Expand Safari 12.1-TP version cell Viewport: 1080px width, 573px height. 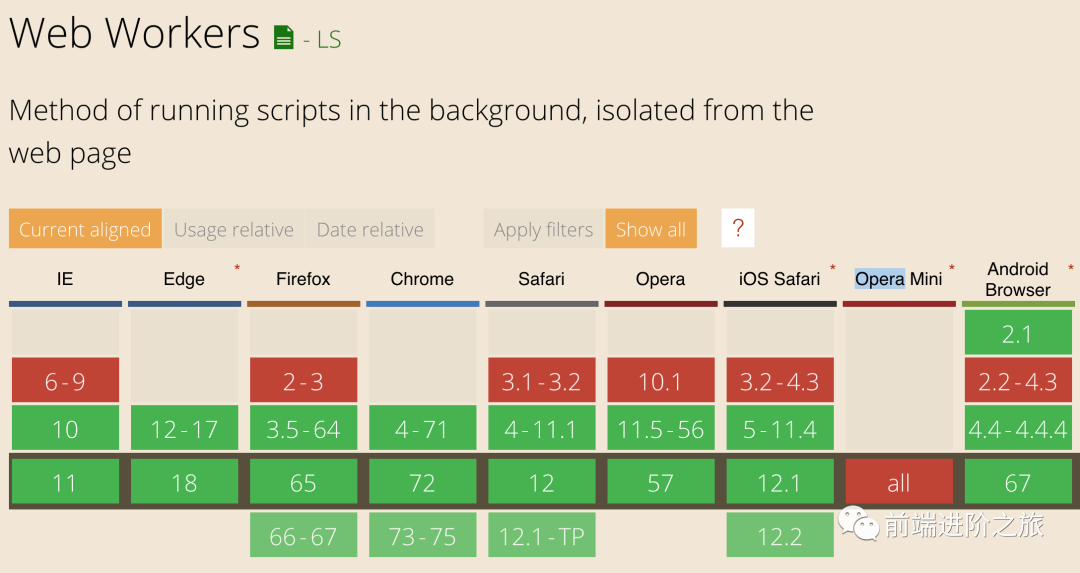pyautogui.click(x=541, y=536)
